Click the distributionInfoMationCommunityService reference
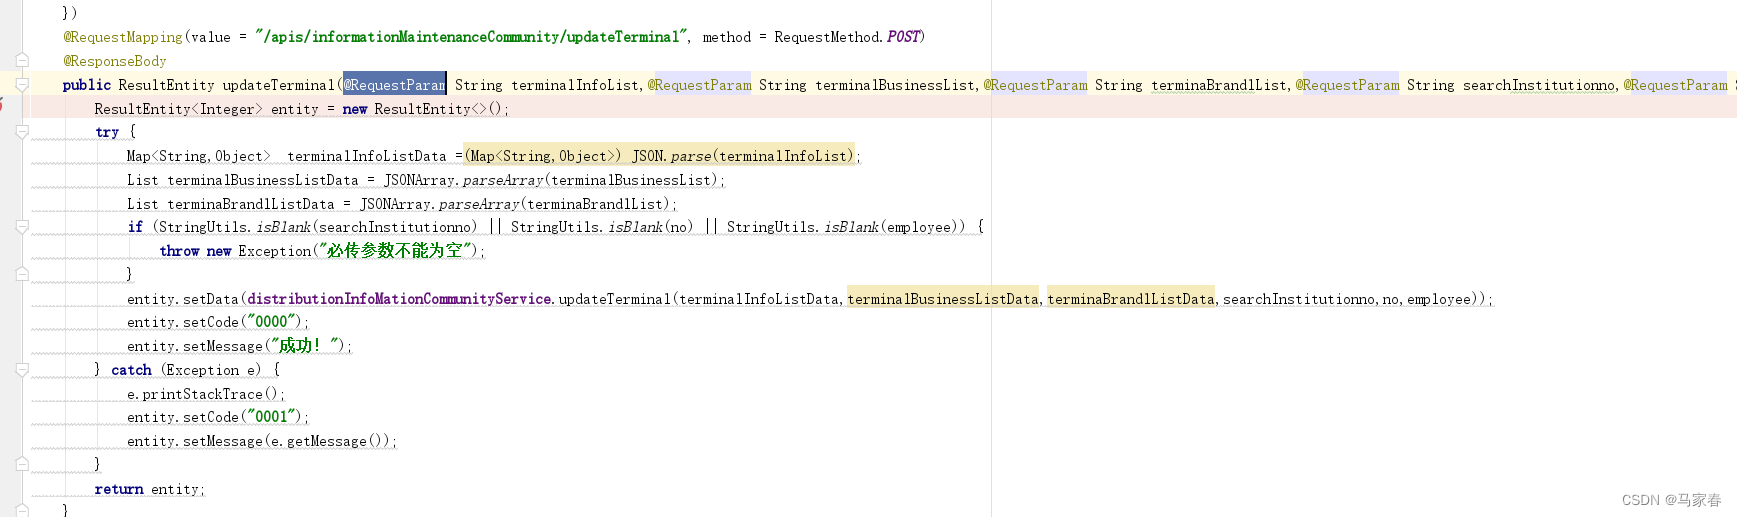 399,299
